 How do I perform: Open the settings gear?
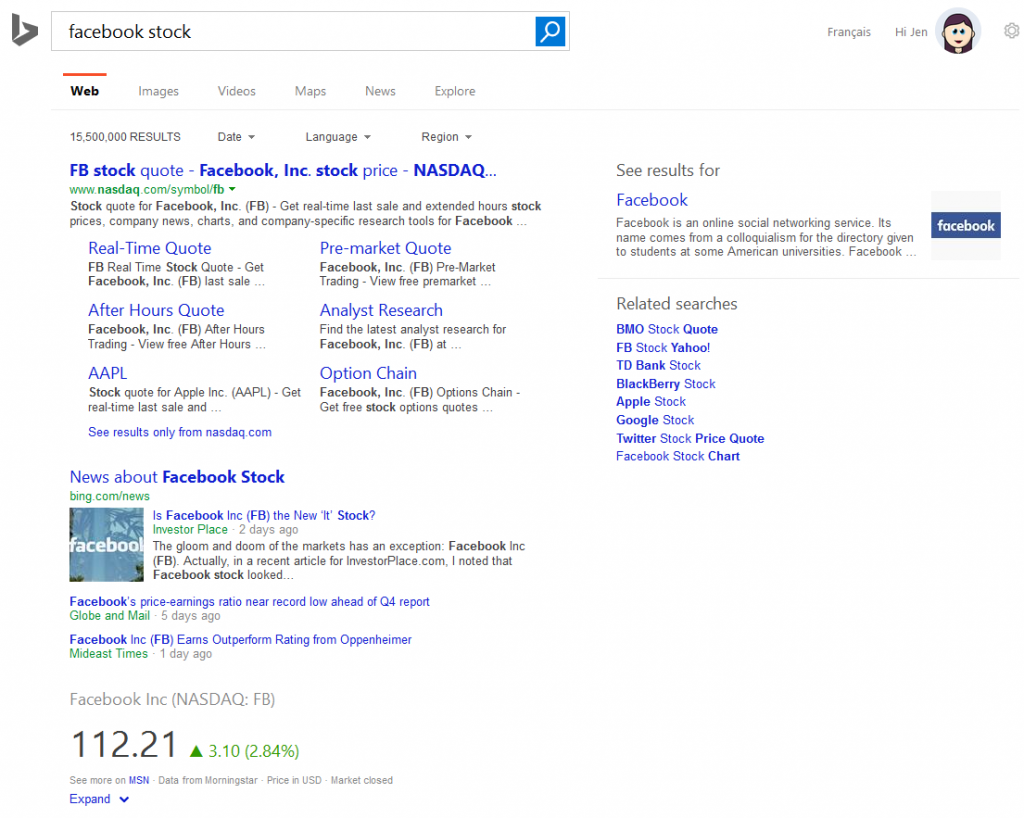[x=1011, y=31]
